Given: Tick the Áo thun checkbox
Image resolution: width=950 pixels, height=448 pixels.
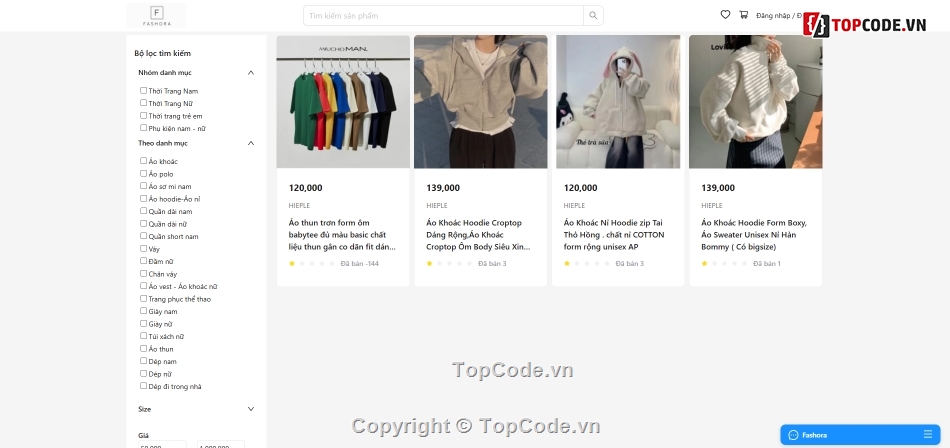Looking at the screenshot, I should click(144, 348).
